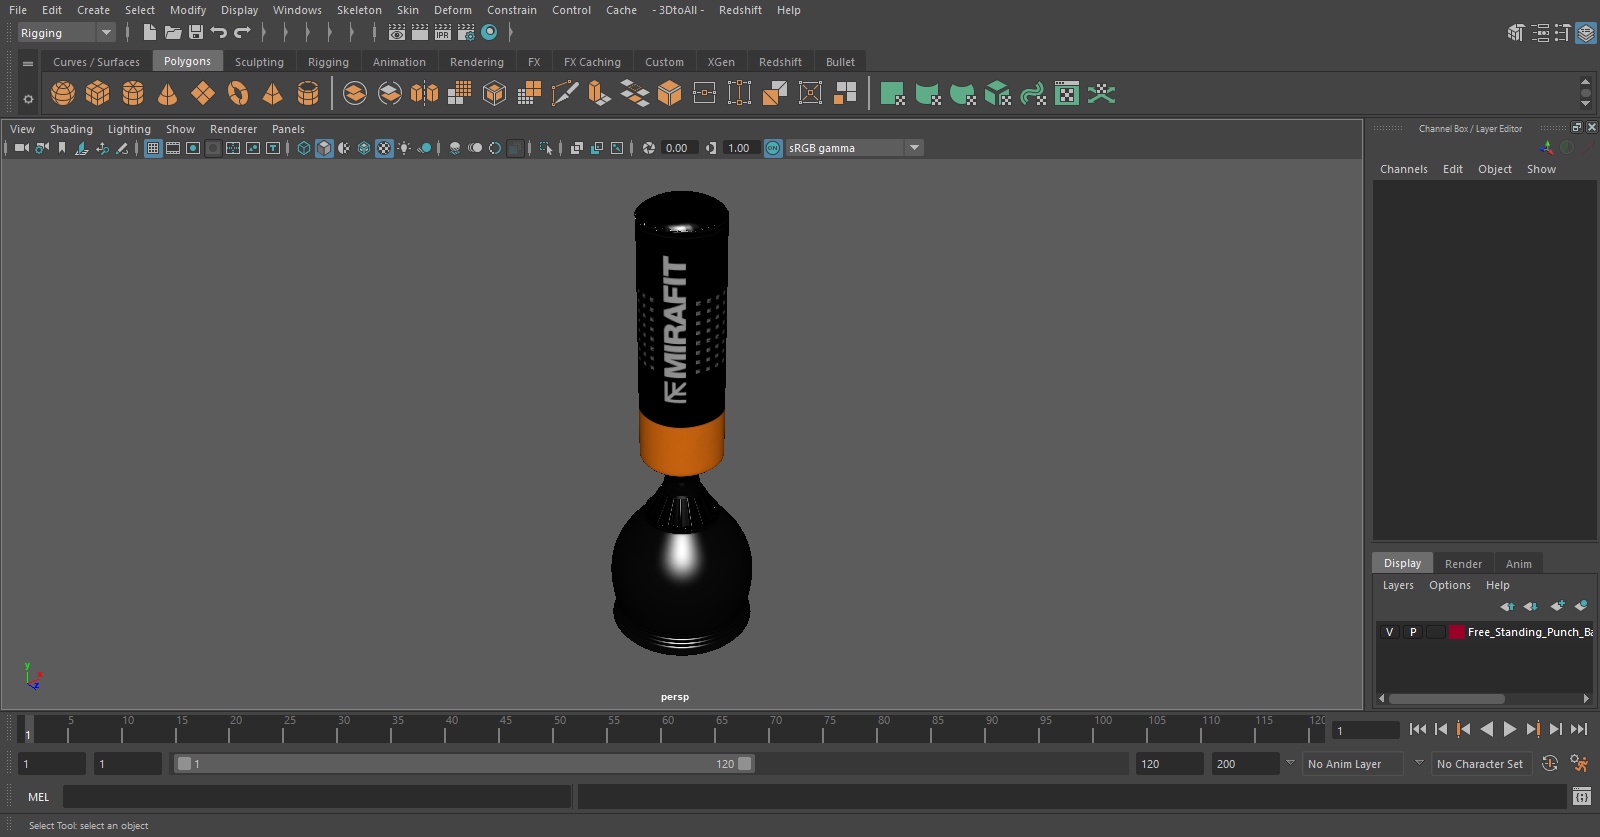
Task: Open the Deform menu
Action: point(452,10)
